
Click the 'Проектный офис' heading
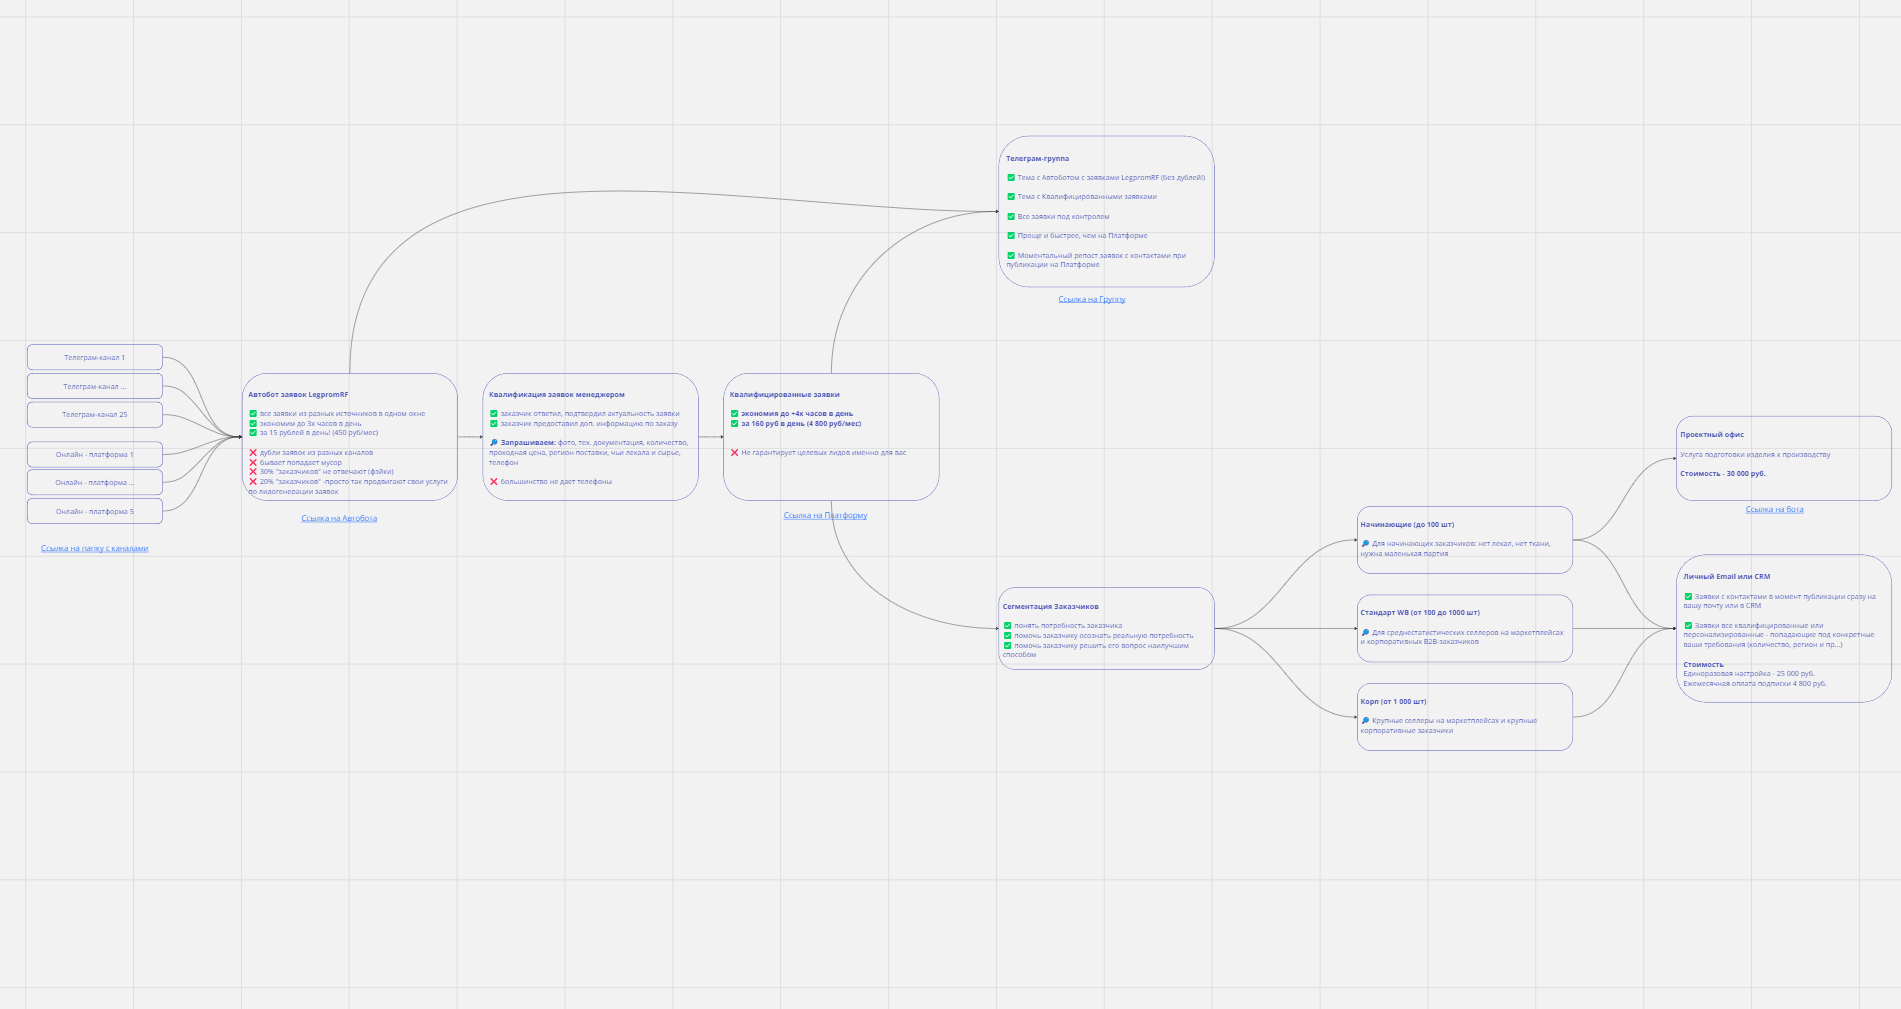(1713, 435)
